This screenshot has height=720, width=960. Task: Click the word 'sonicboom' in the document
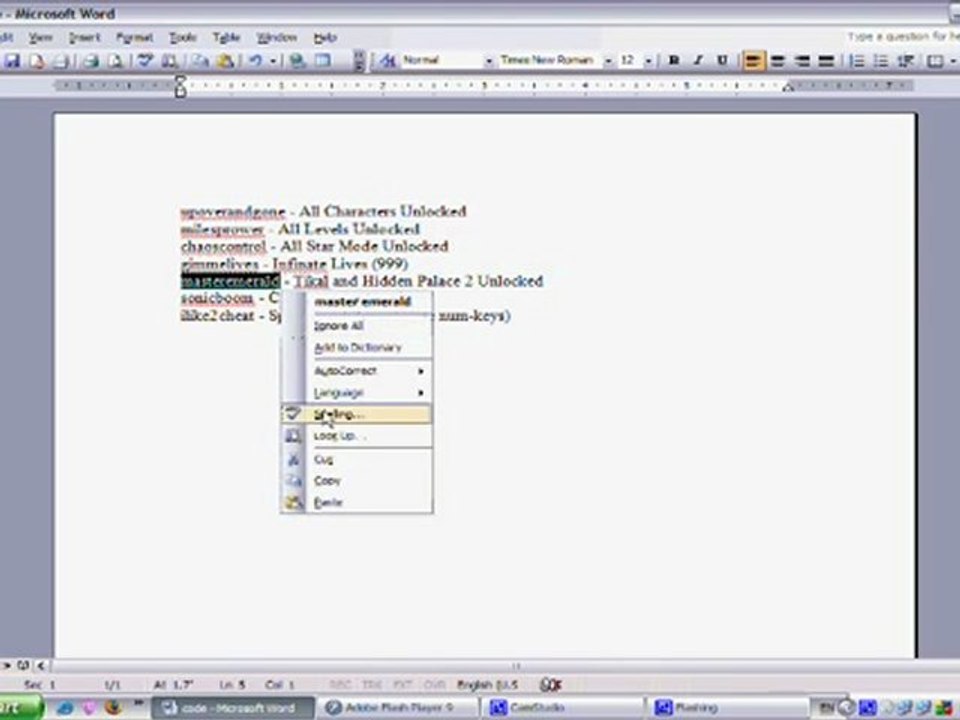pos(217,299)
